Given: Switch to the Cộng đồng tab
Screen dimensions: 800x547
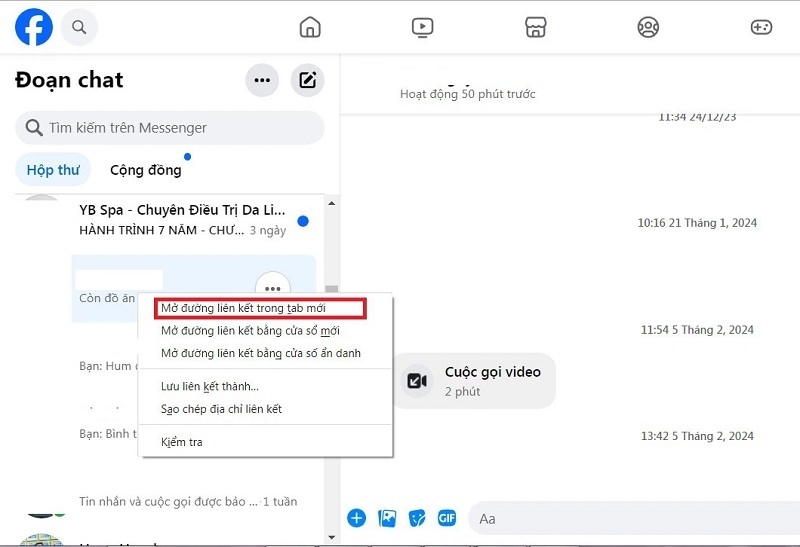Looking at the screenshot, I should coord(146,170).
